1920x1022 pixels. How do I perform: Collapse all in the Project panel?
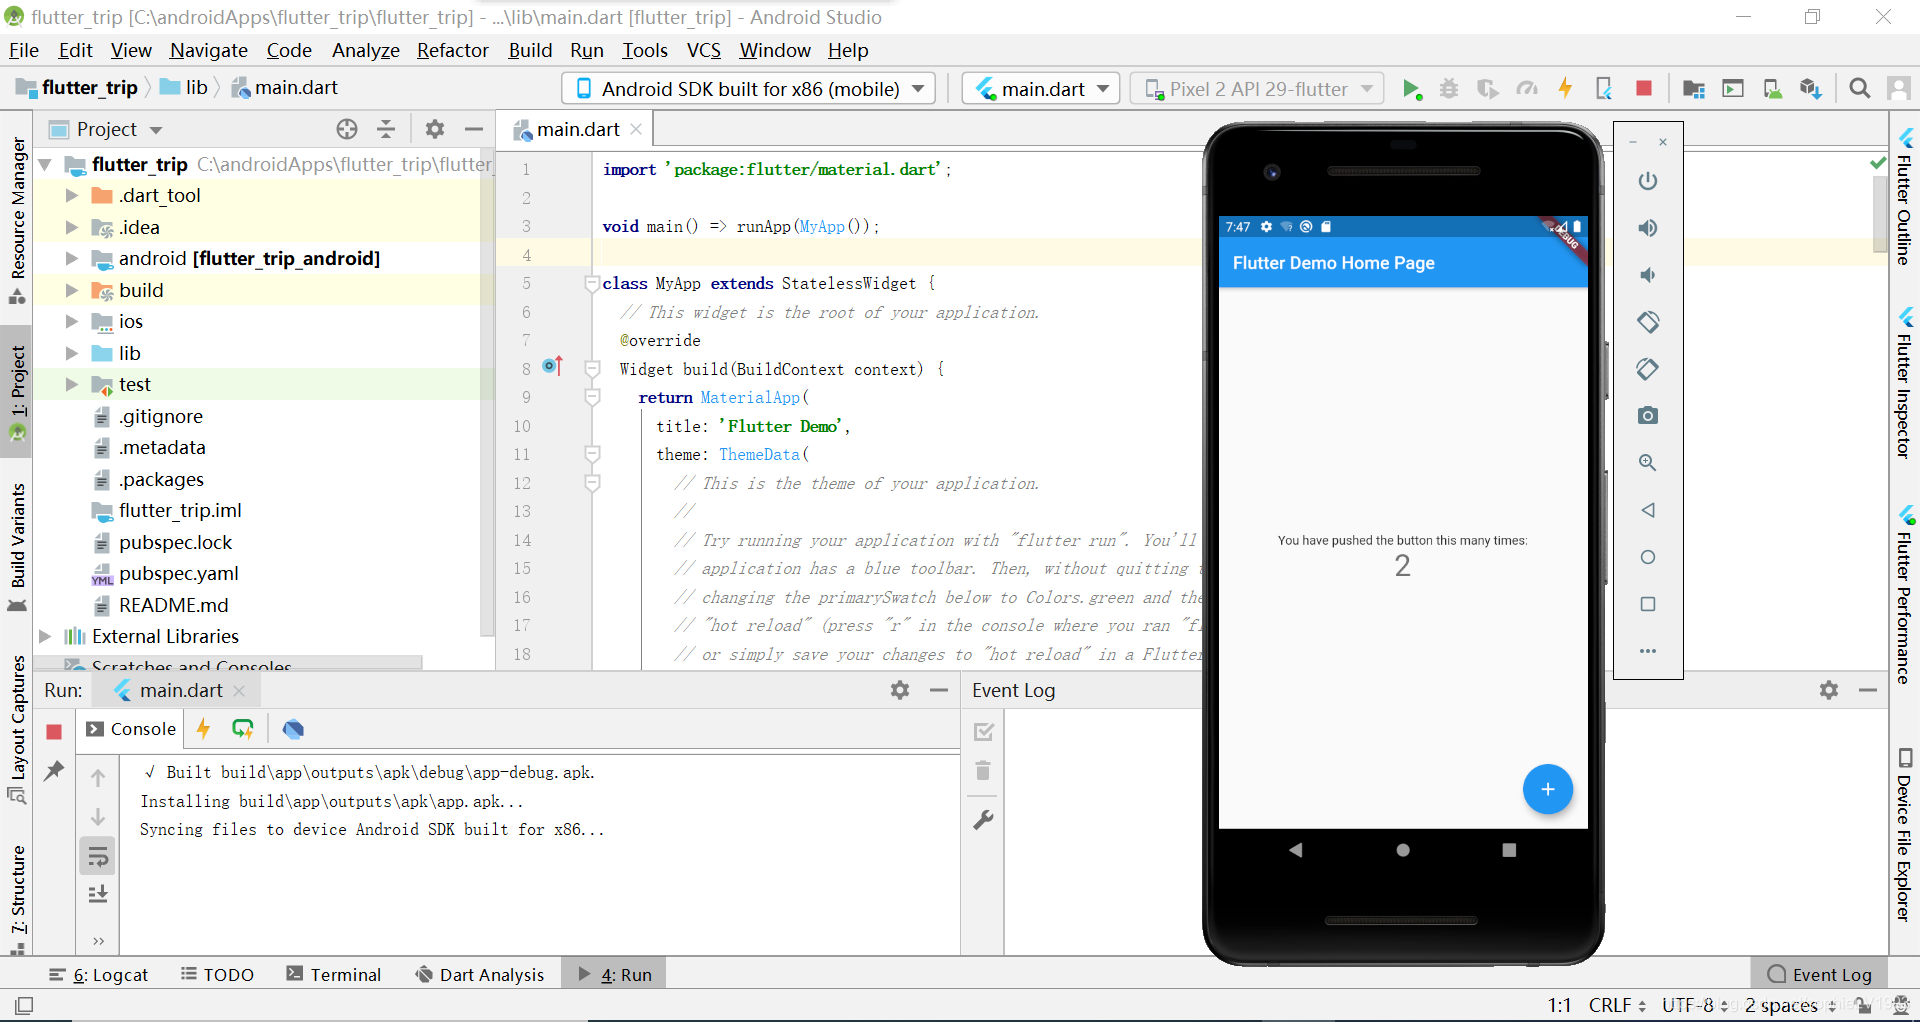(x=386, y=129)
